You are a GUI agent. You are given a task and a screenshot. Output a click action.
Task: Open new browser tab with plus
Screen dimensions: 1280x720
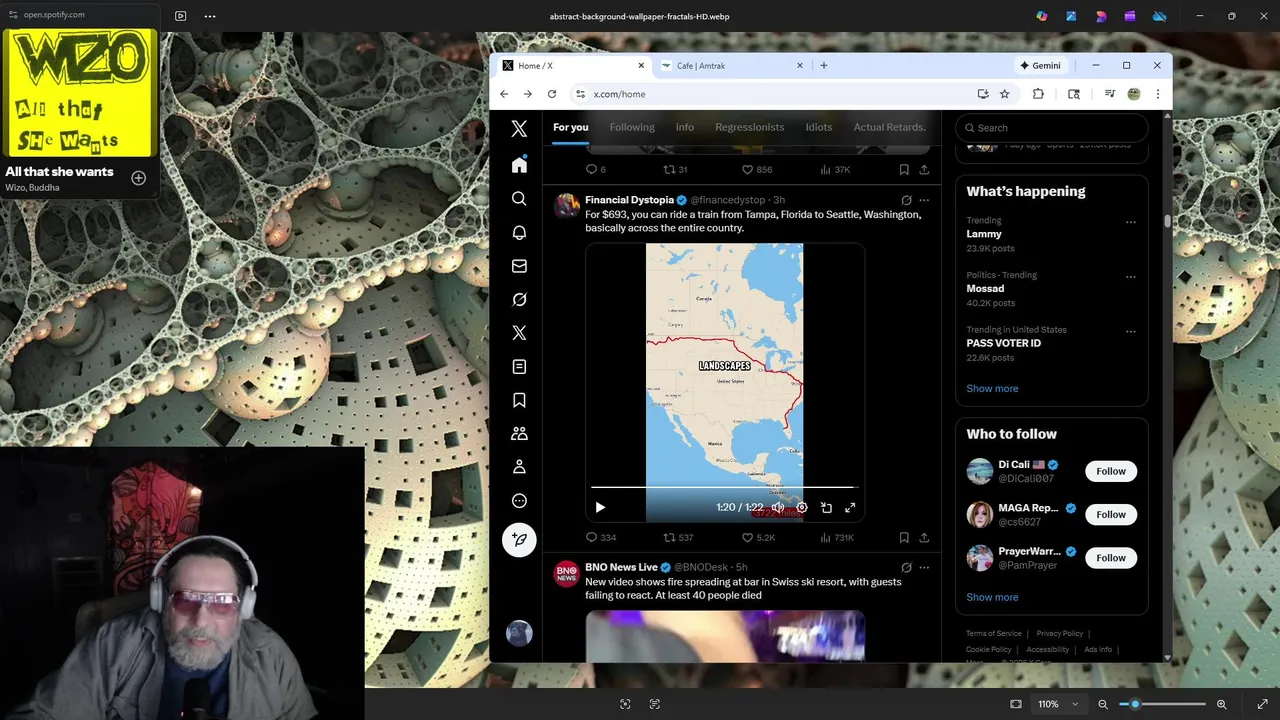[824, 66]
